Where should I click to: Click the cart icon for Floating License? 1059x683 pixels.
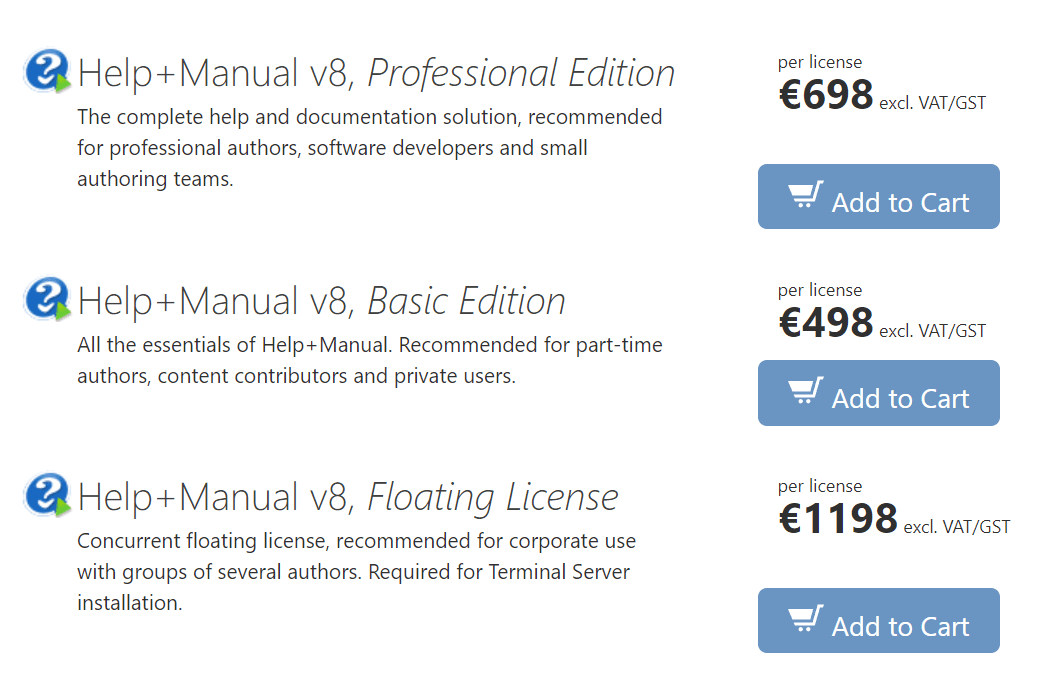pos(805,619)
